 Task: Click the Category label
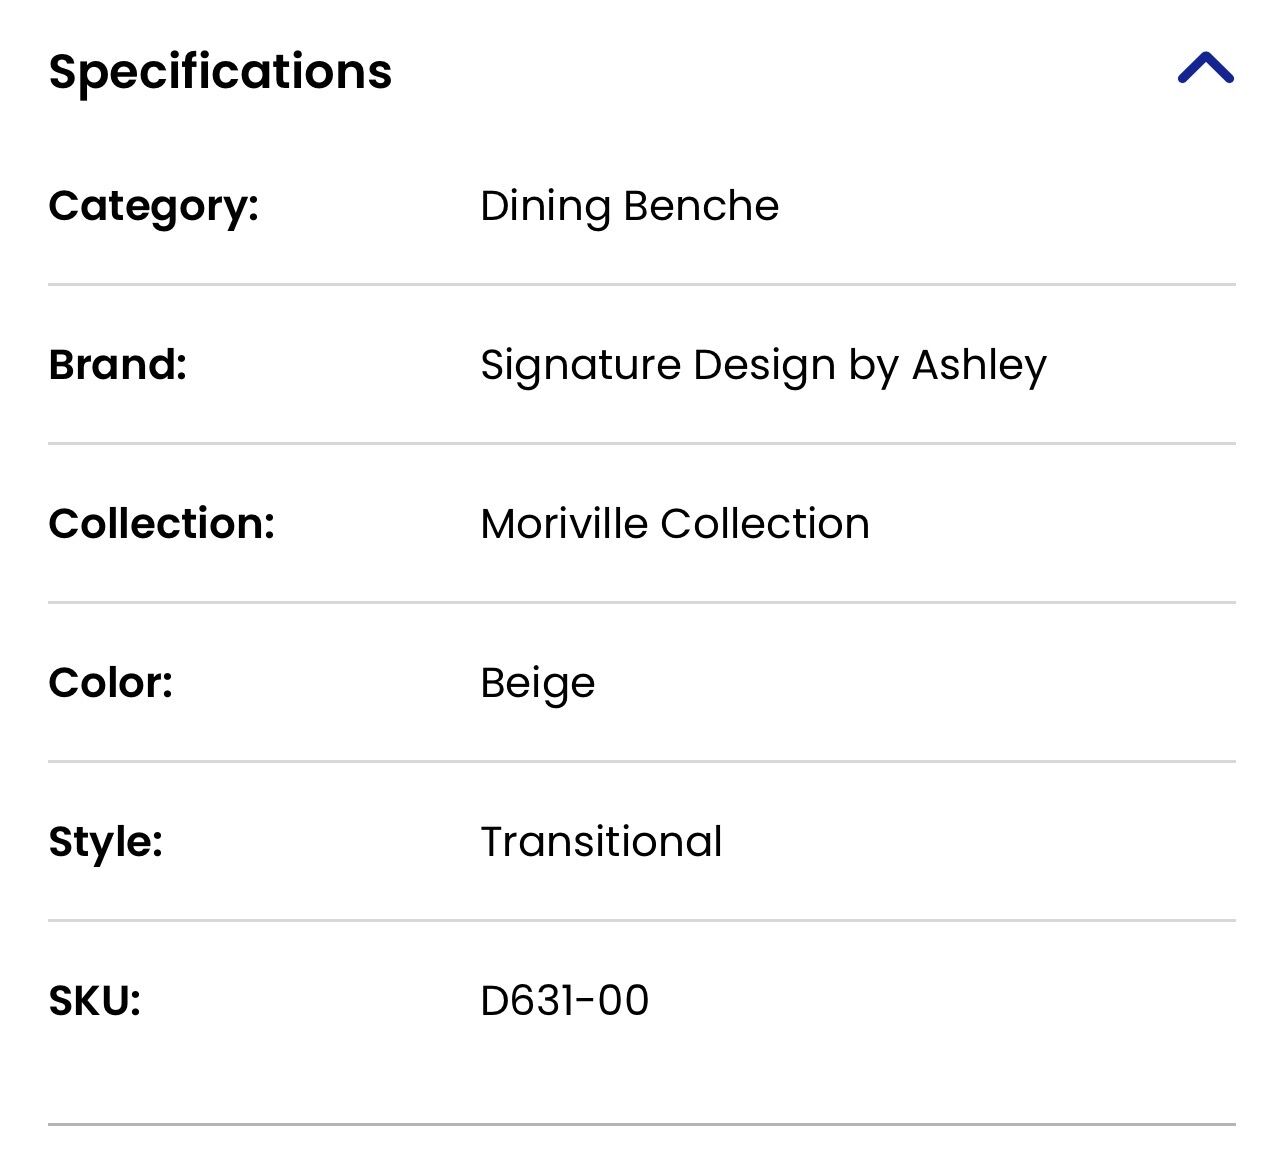[153, 206]
